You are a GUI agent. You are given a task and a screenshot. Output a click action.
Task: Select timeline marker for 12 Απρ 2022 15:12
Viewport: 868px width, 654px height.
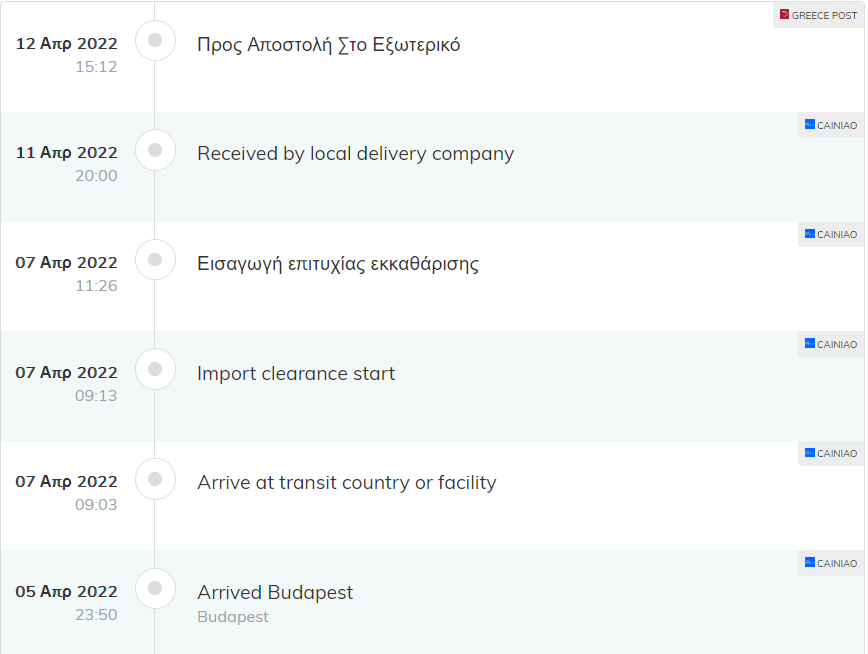(x=155, y=40)
